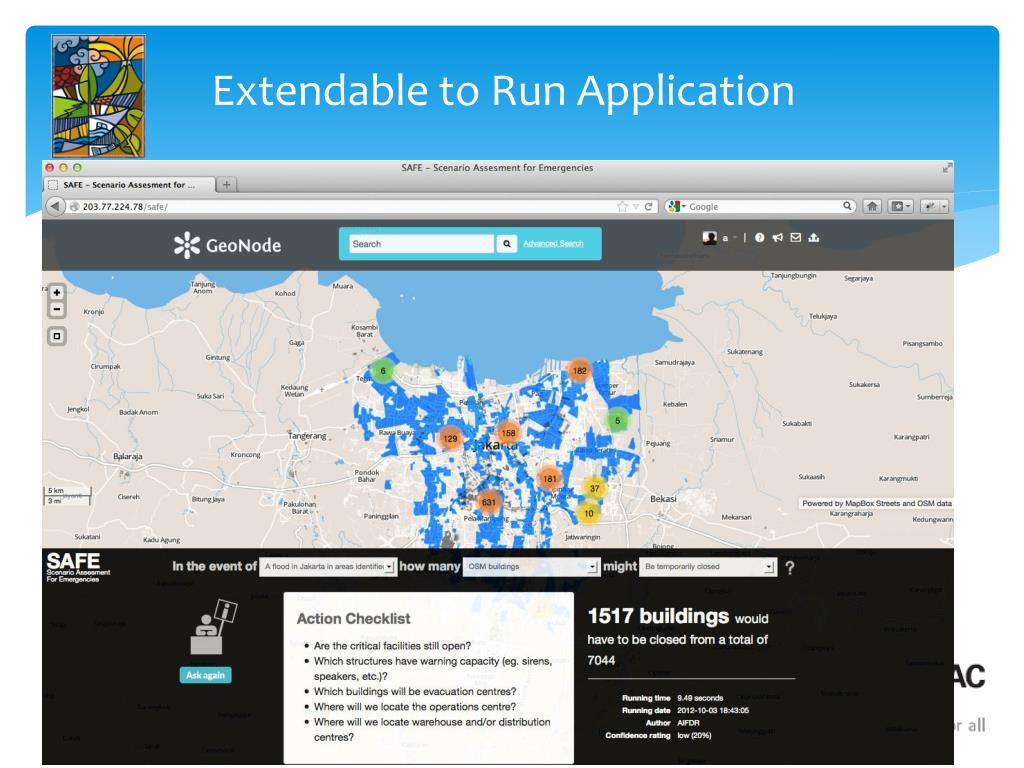This screenshot has width=1024, height=768.
Task: Reload the page with the refresh icon
Action: click(648, 206)
